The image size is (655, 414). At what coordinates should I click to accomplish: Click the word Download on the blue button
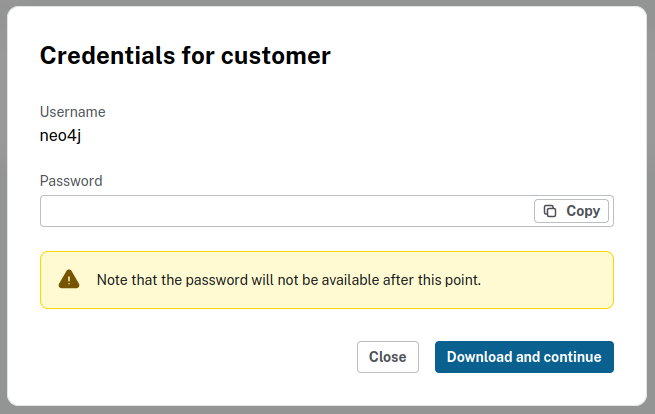click(480, 357)
